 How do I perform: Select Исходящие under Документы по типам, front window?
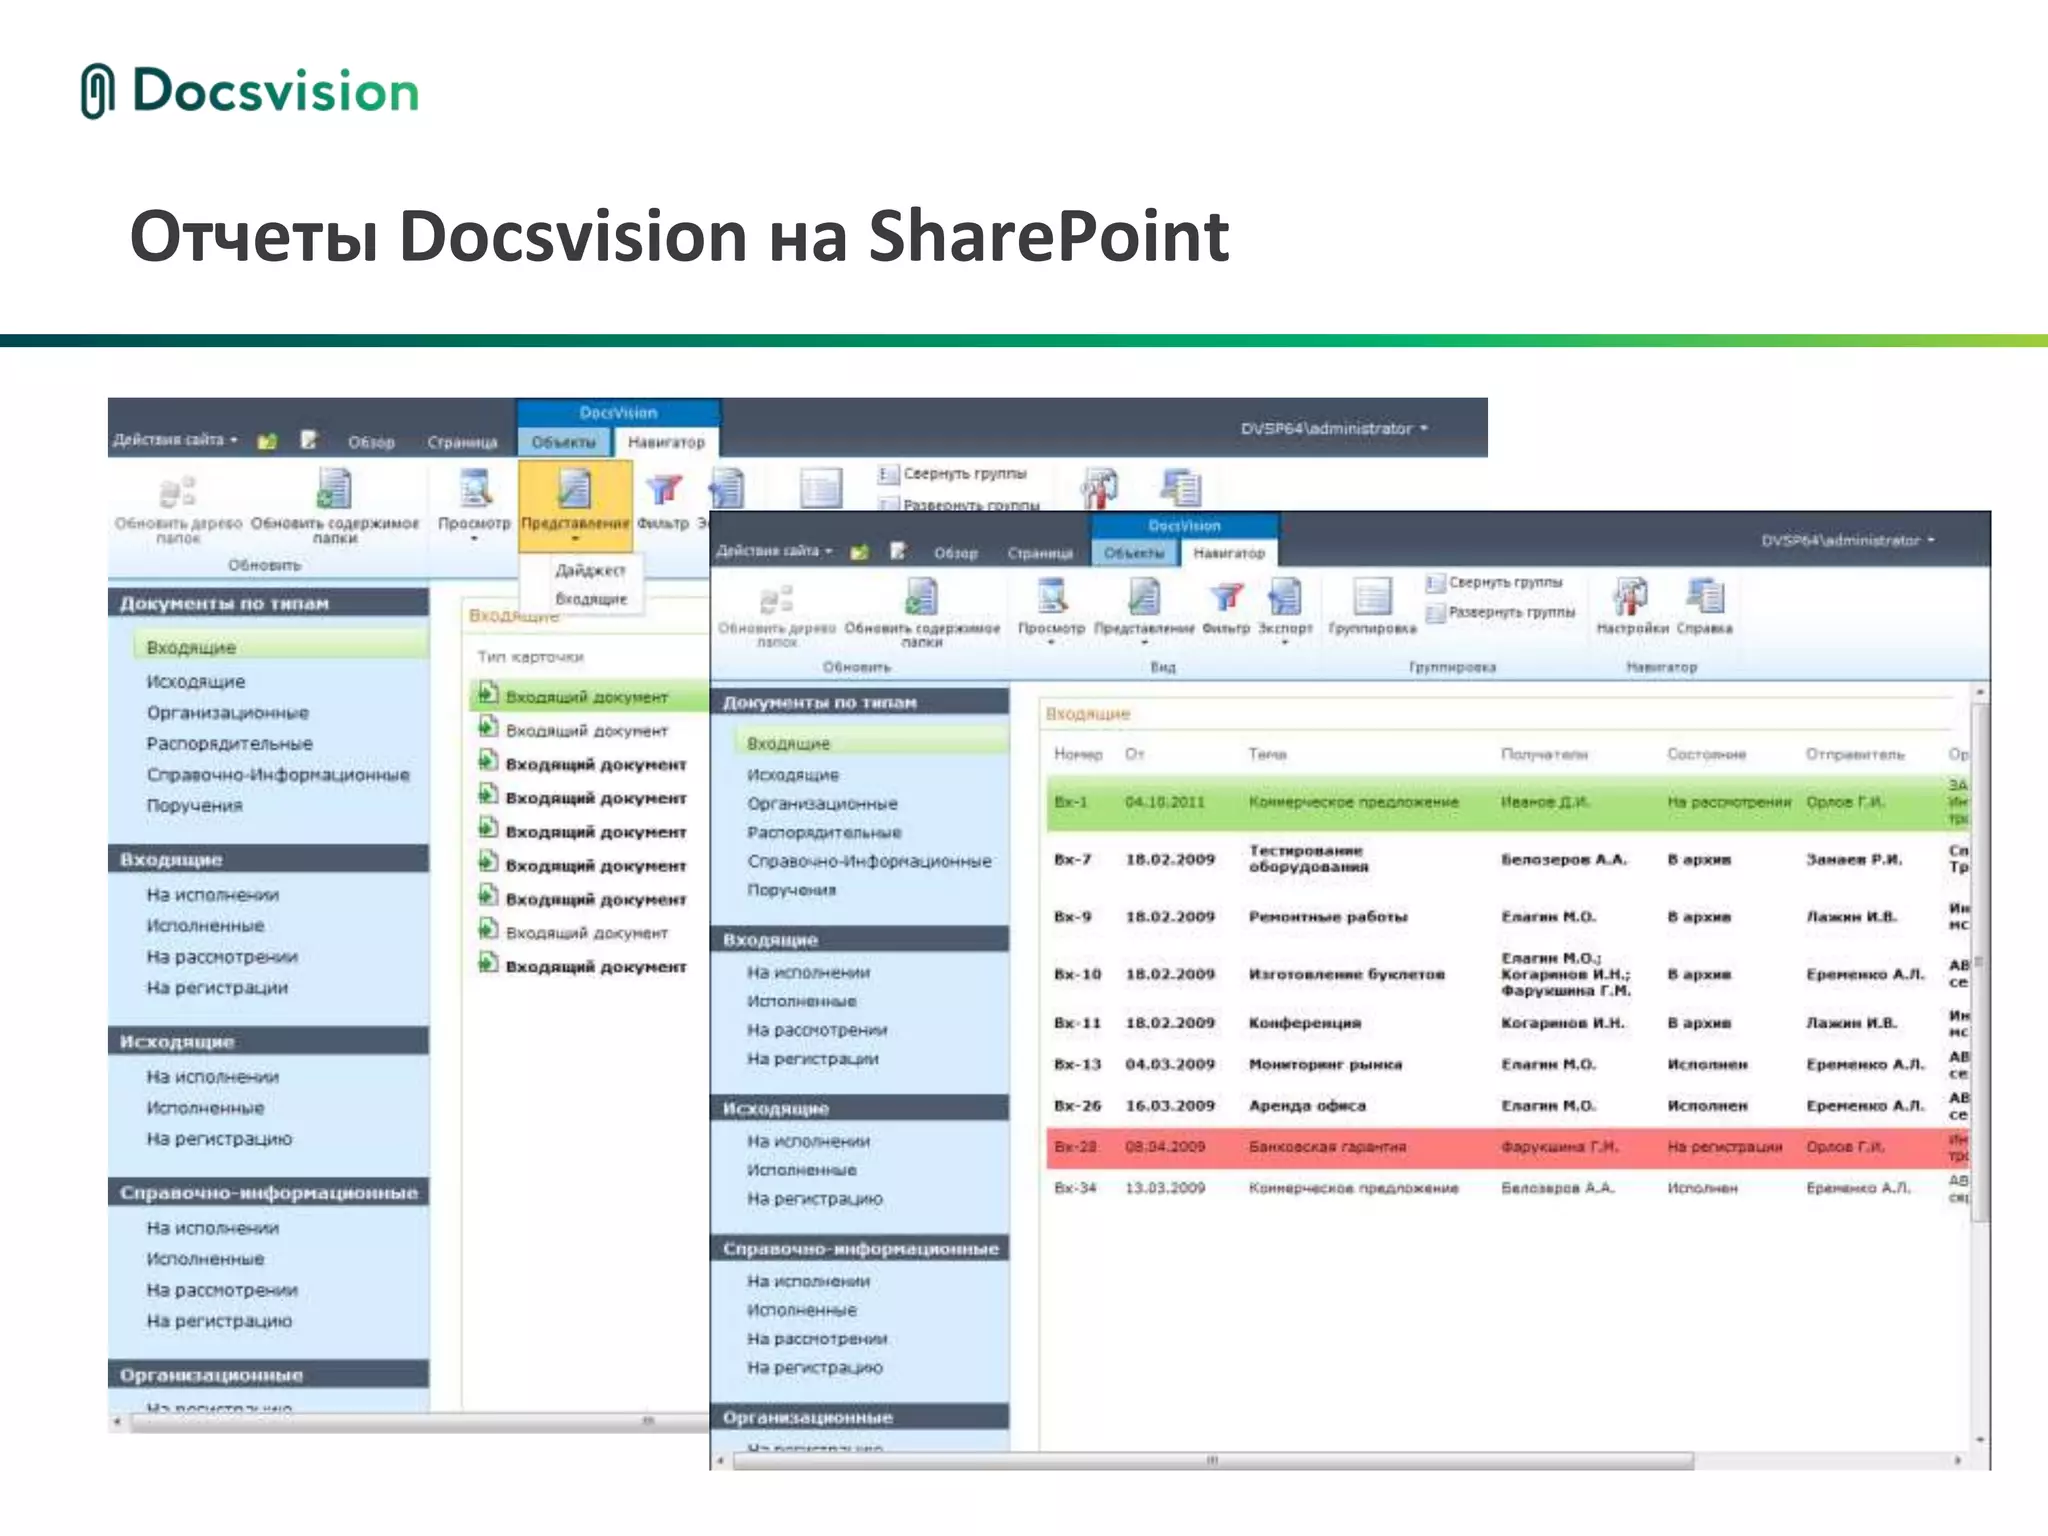coord(793,775)
